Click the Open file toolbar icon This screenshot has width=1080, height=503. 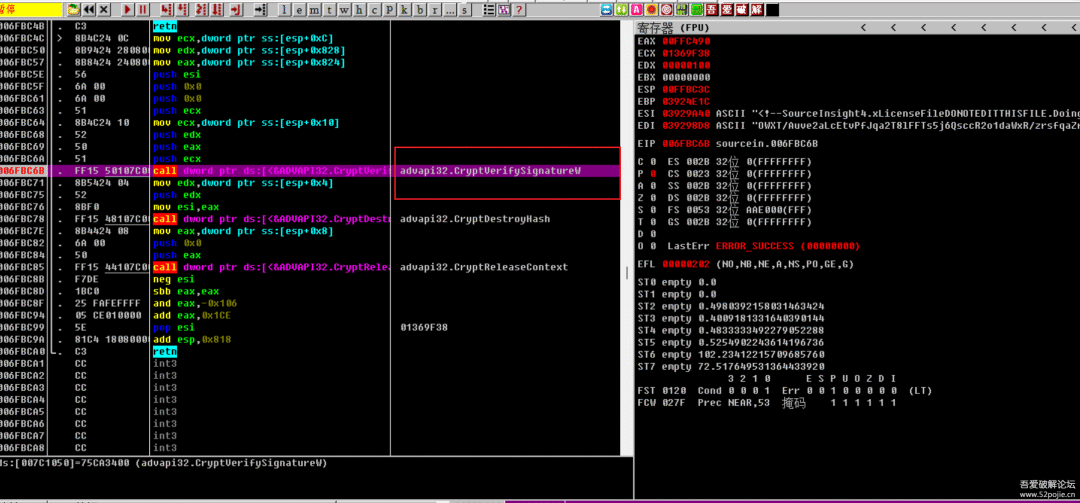click(x=73, y=9)
